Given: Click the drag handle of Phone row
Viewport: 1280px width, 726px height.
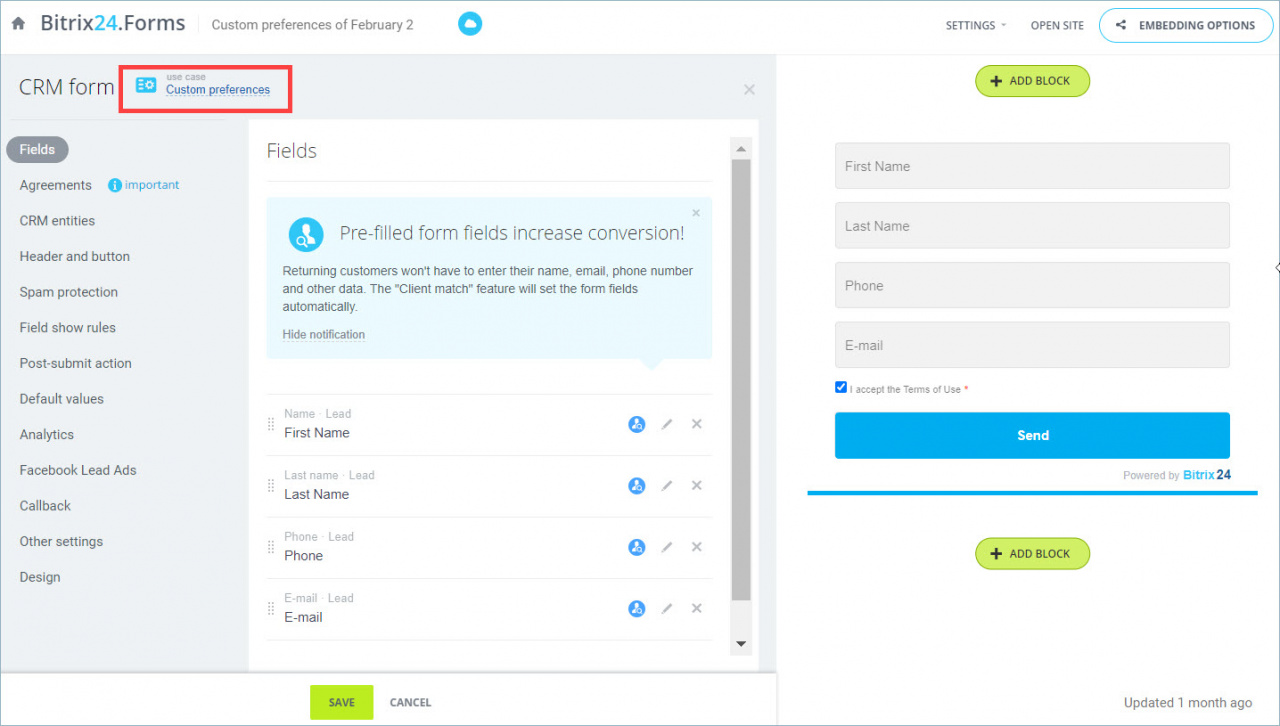Looking at the screenshot, I should [271, 547].
